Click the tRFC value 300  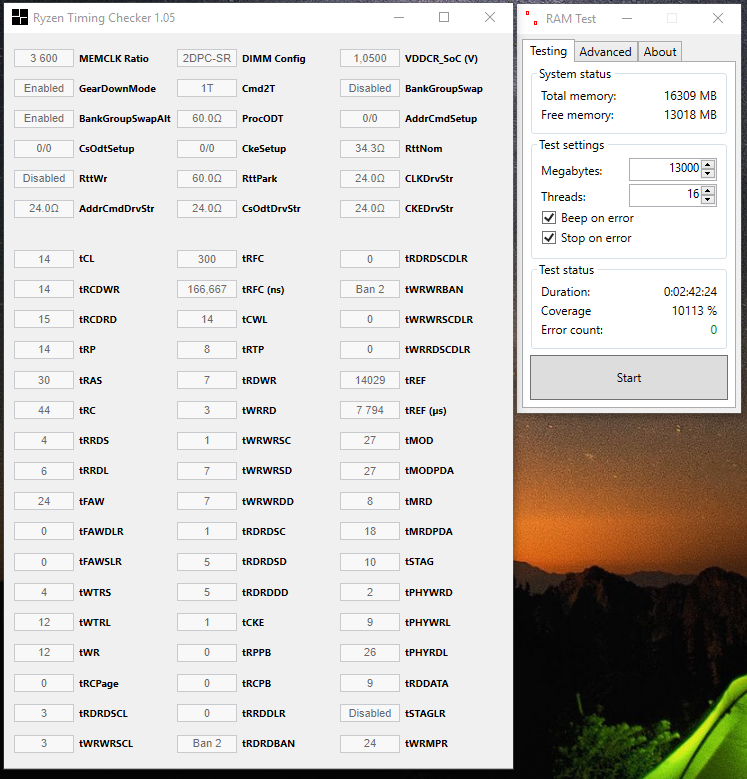[x=207, y=259]
